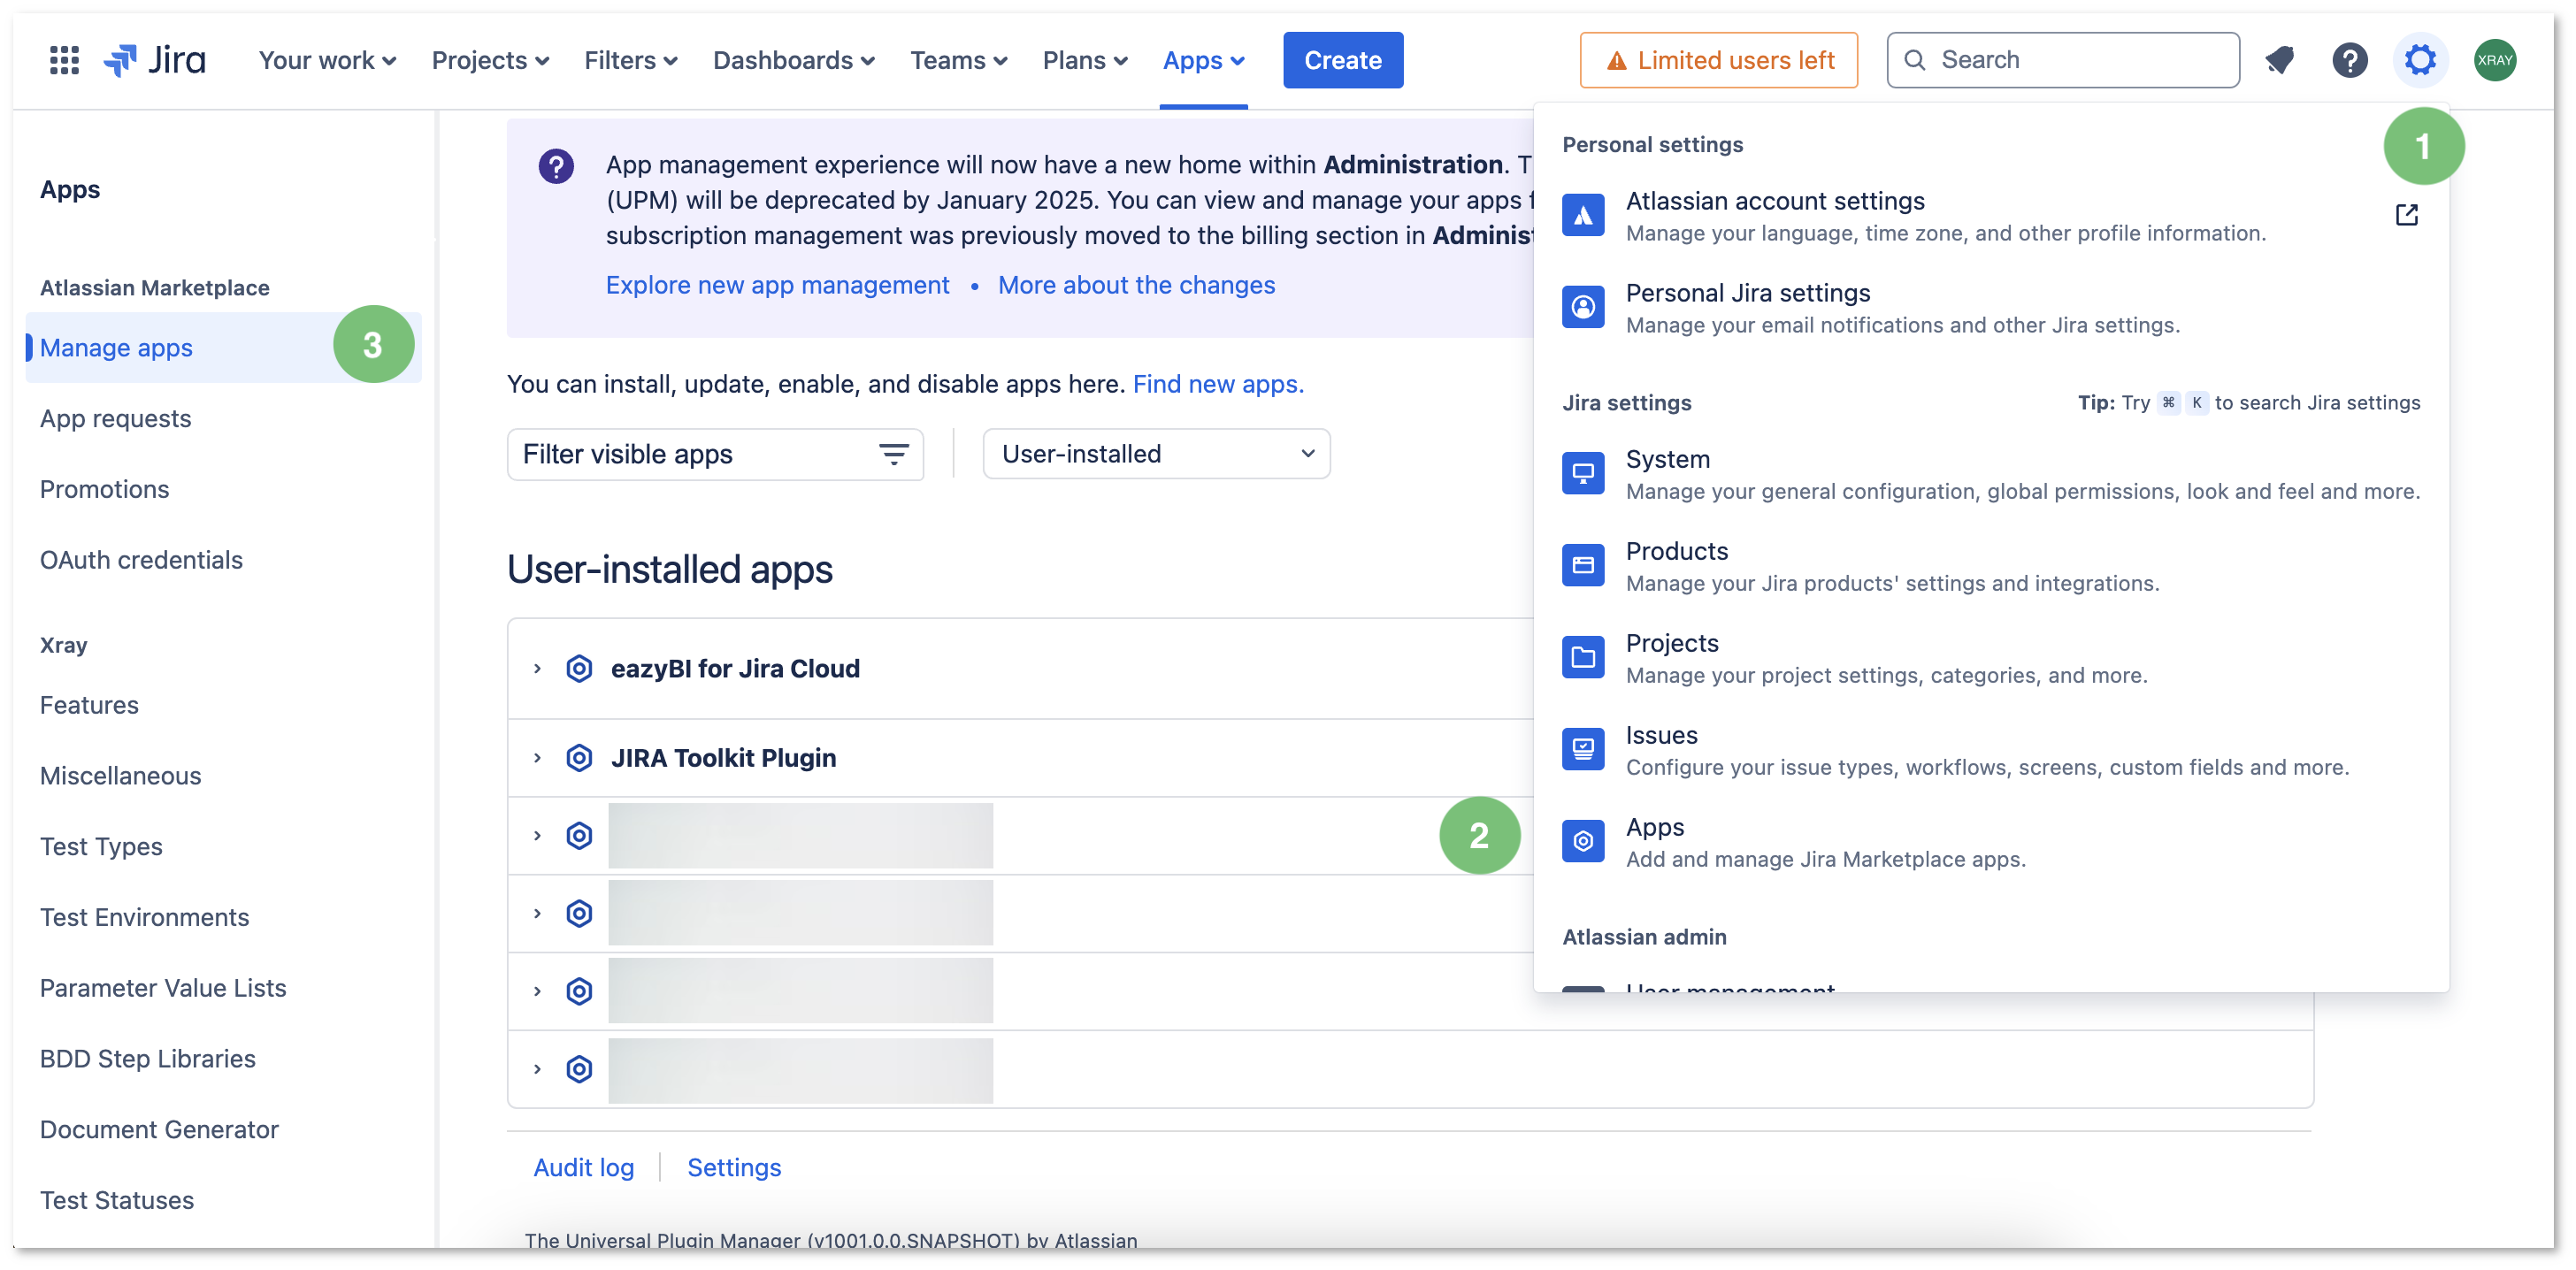The height and width of the screenshot is (1270, 2576).
Task: Open Xray Features in the sidebar
Action: [89, 706]
